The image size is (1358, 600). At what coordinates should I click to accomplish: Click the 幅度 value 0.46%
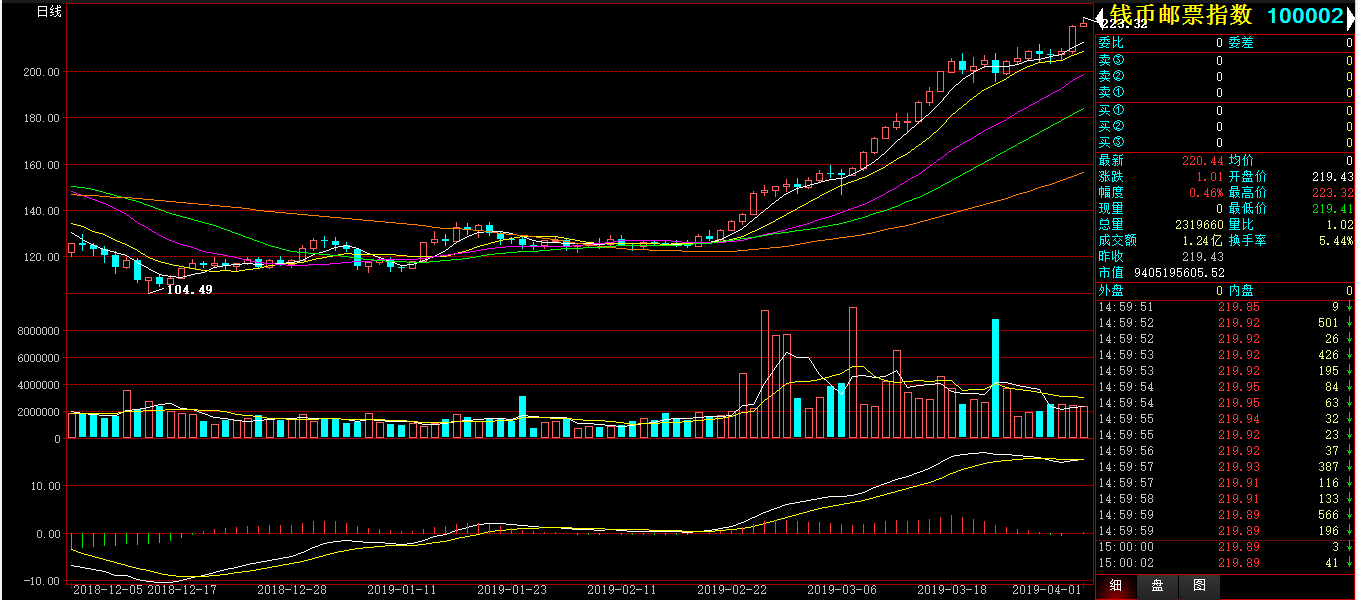point(1206,192)
